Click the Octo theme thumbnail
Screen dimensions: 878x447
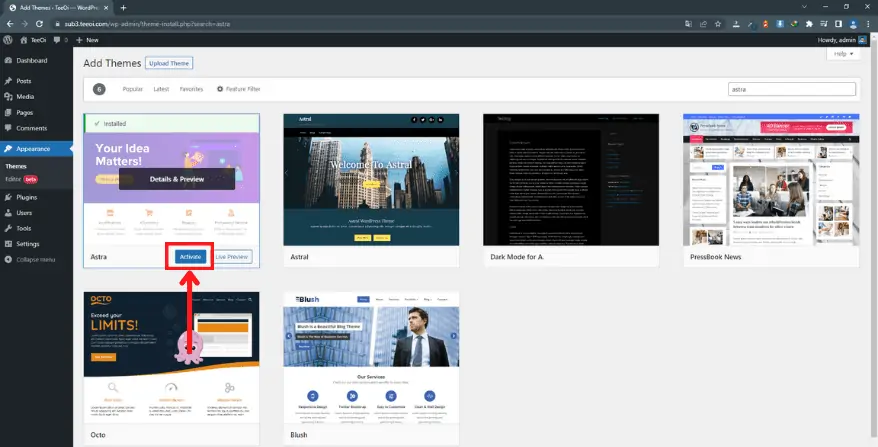(x=171, y=357)
